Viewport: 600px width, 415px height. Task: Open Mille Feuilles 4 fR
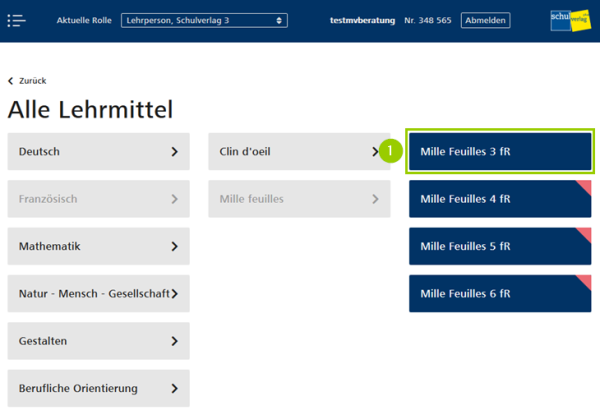click(499, 199)
